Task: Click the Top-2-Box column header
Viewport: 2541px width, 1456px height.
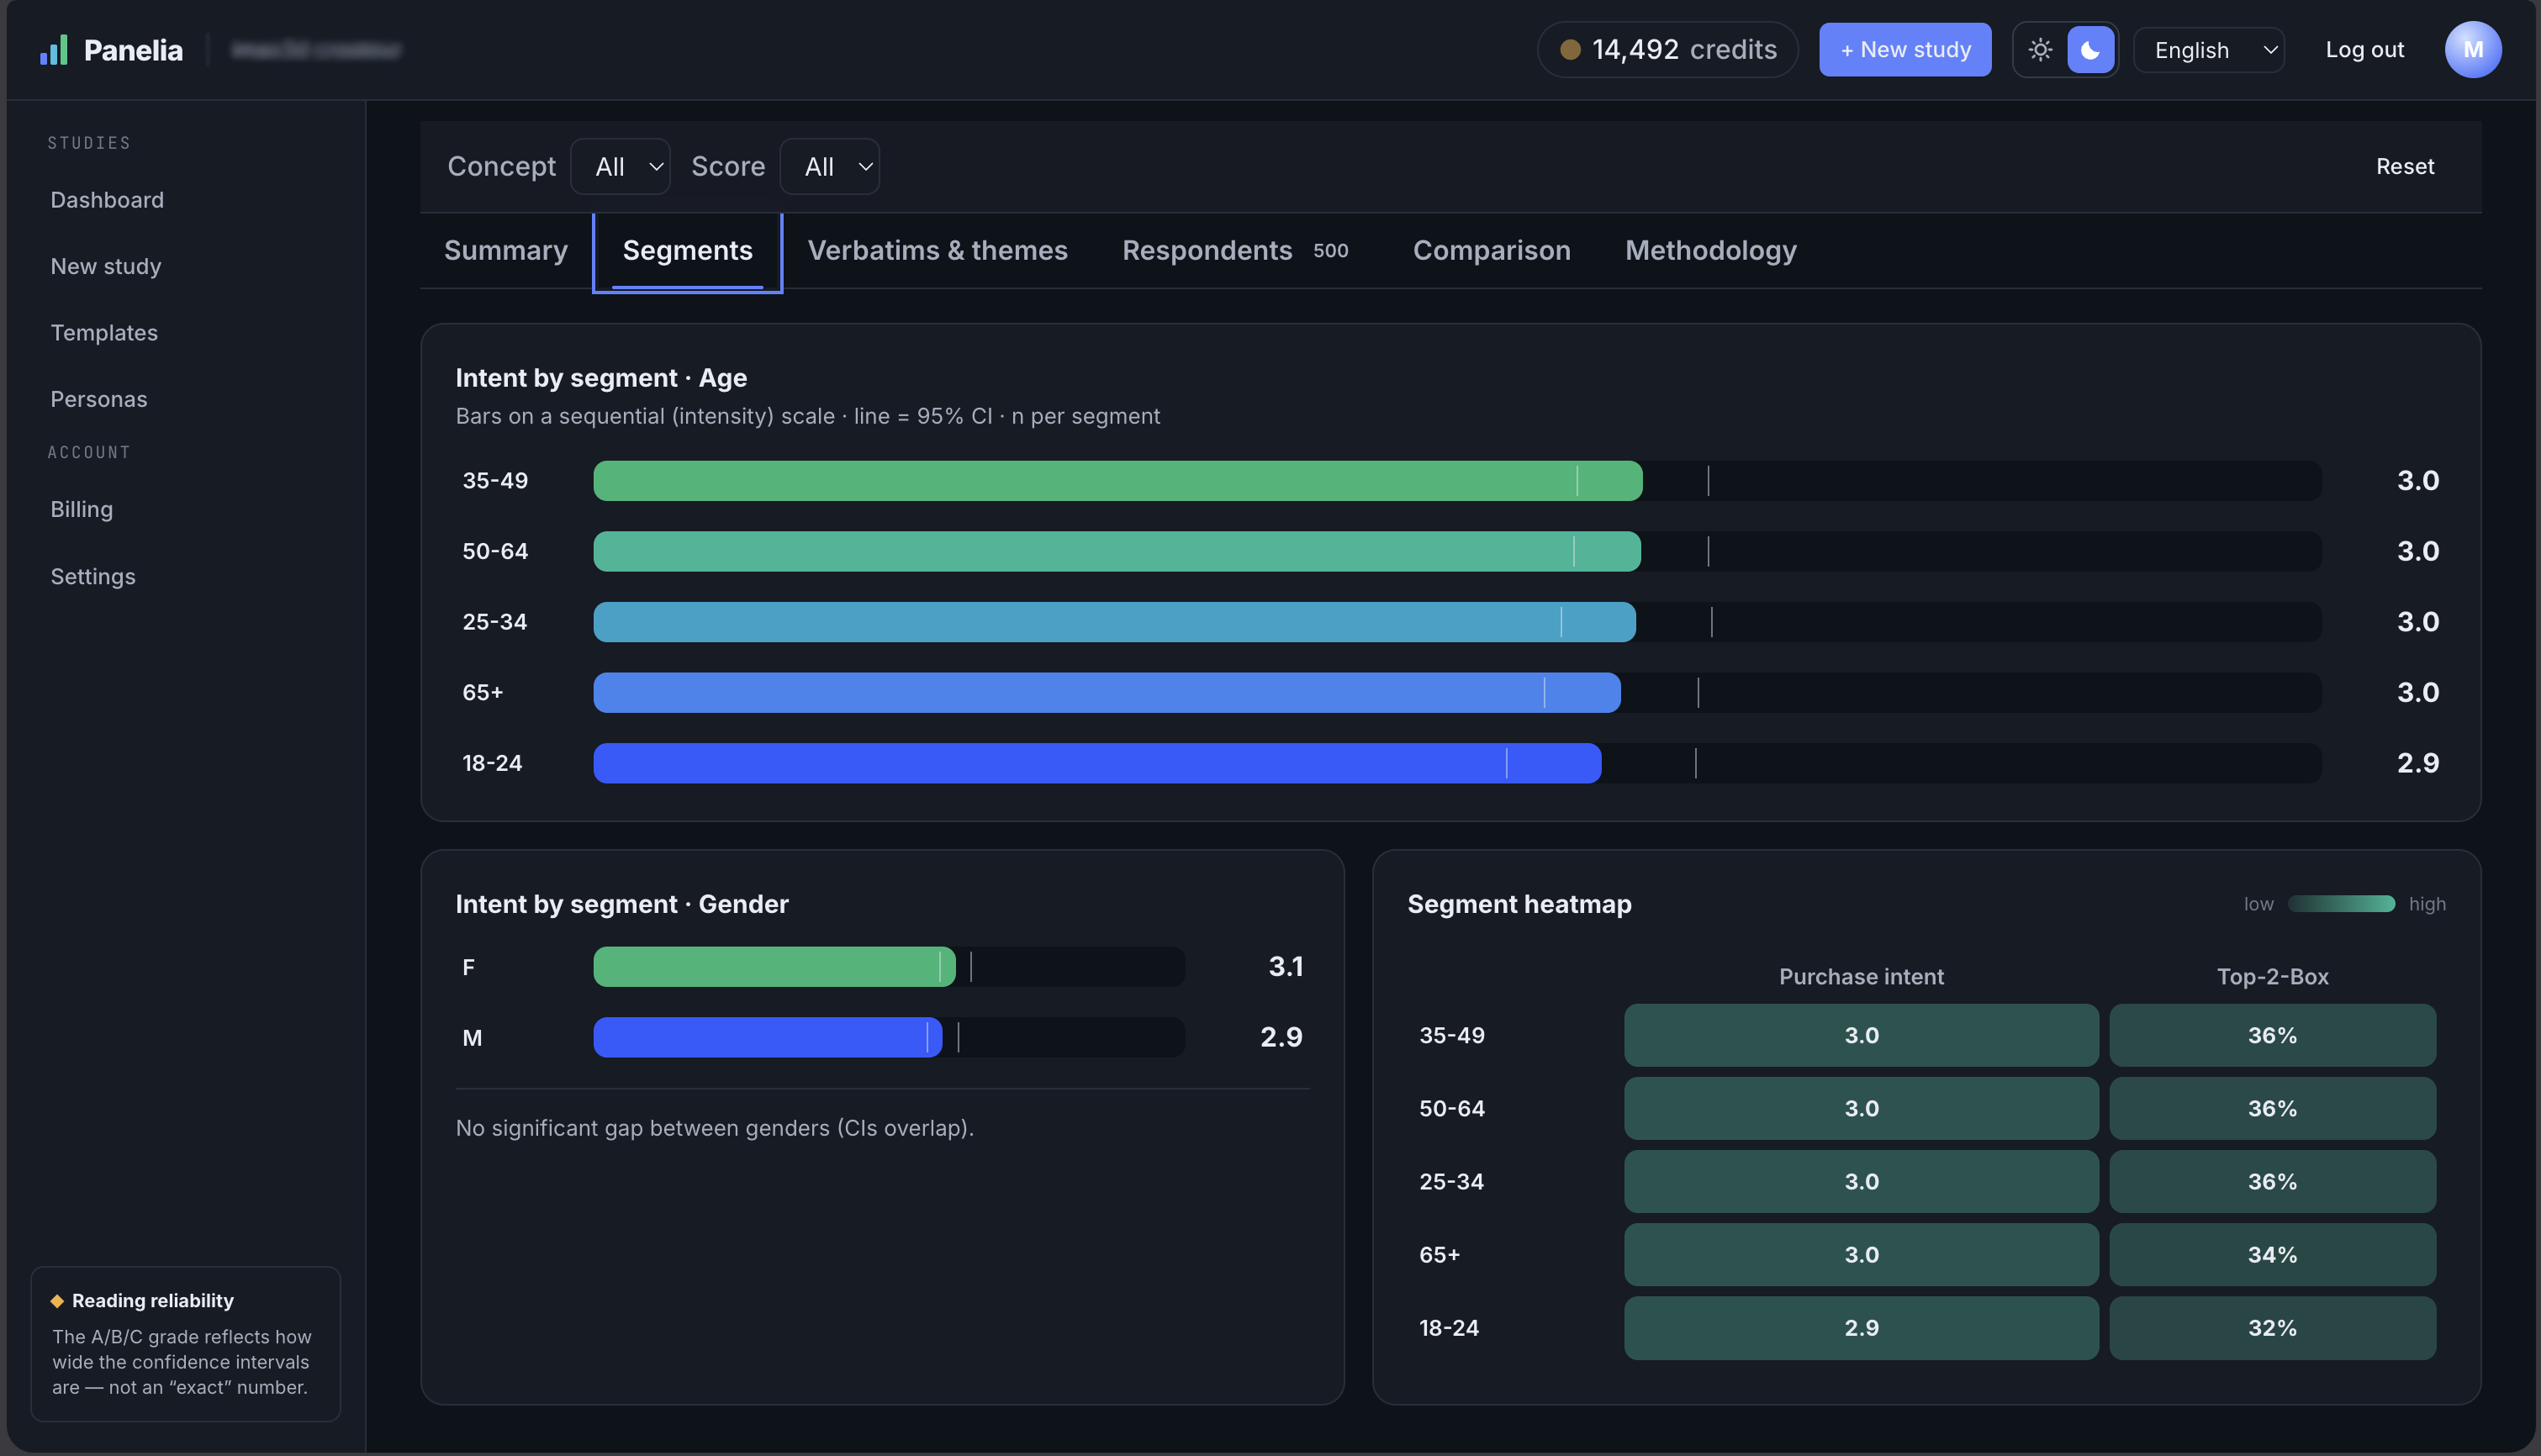Action: click(2272, 977)
